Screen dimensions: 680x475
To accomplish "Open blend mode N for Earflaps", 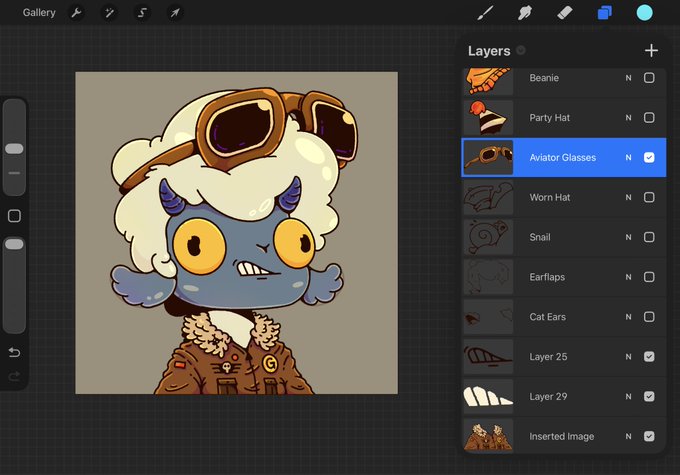I will coord(628,277).
